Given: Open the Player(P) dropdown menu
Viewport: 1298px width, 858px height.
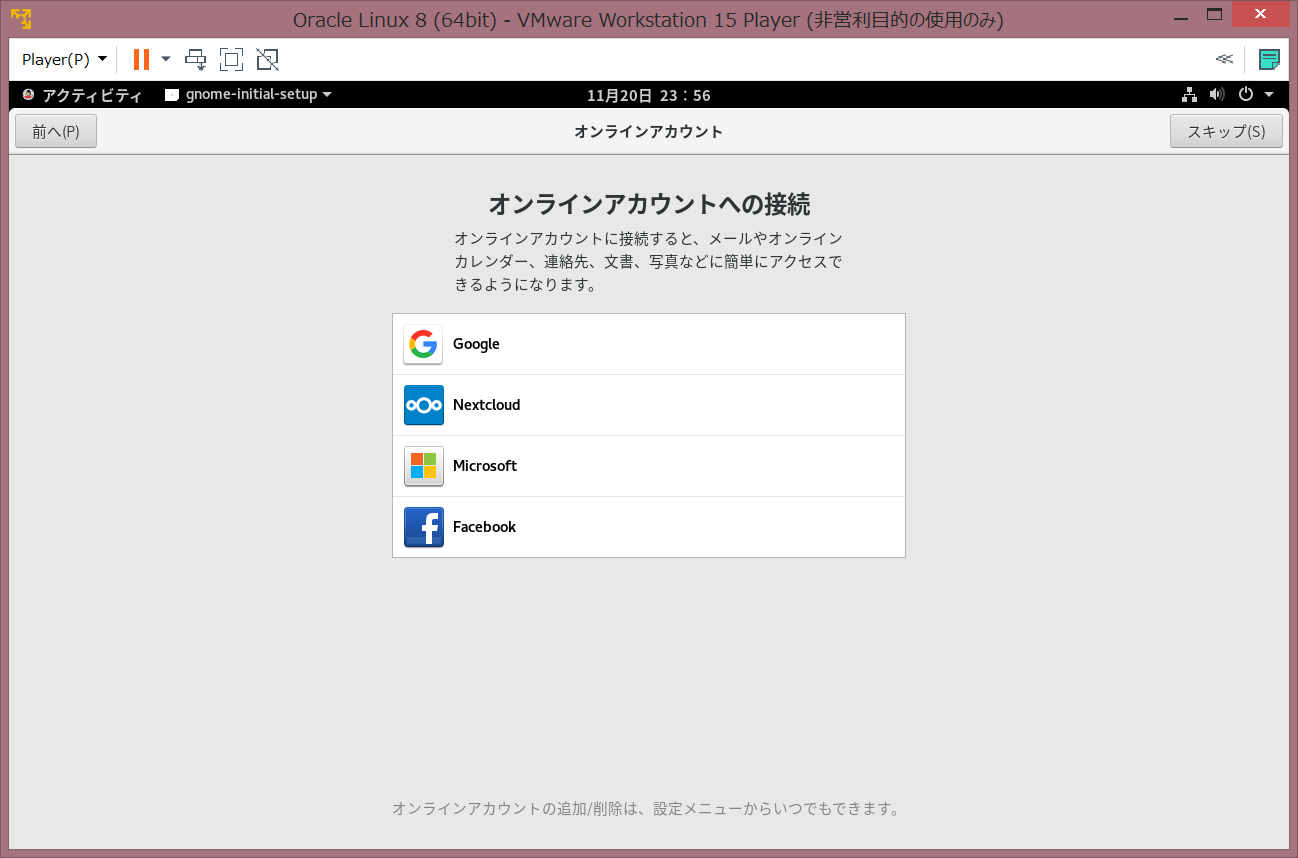Looking at the screenshot, I should 64,59.
